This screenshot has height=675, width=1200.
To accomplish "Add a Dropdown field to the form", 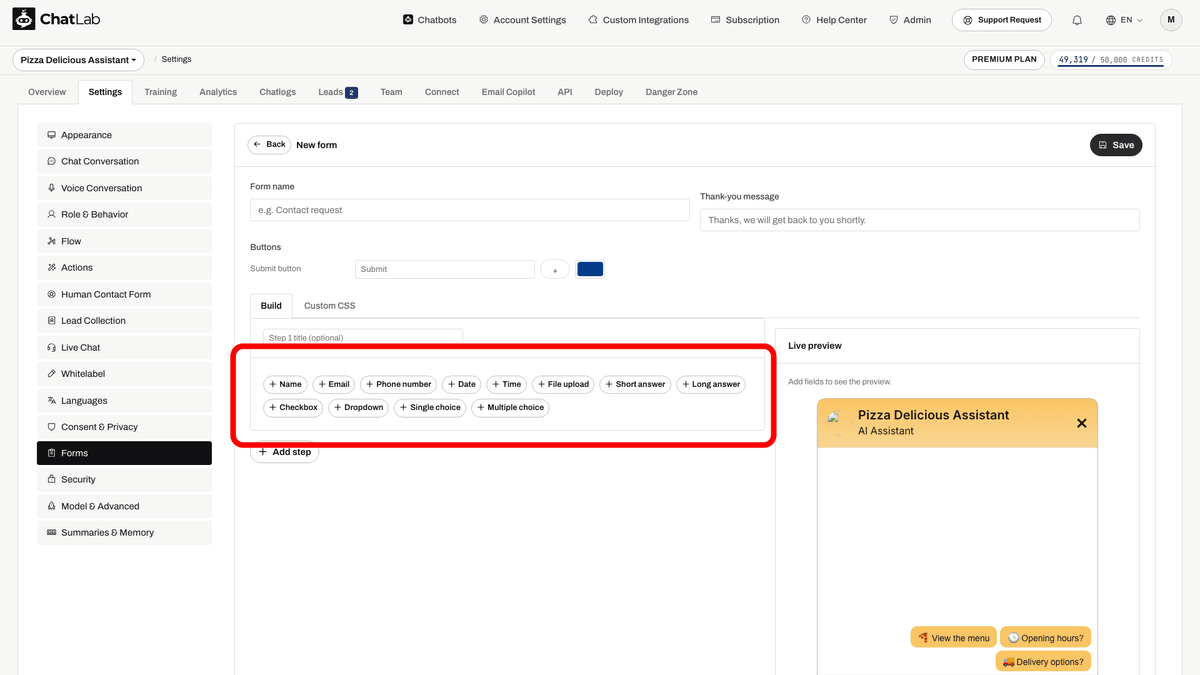I will pos(358,408).
